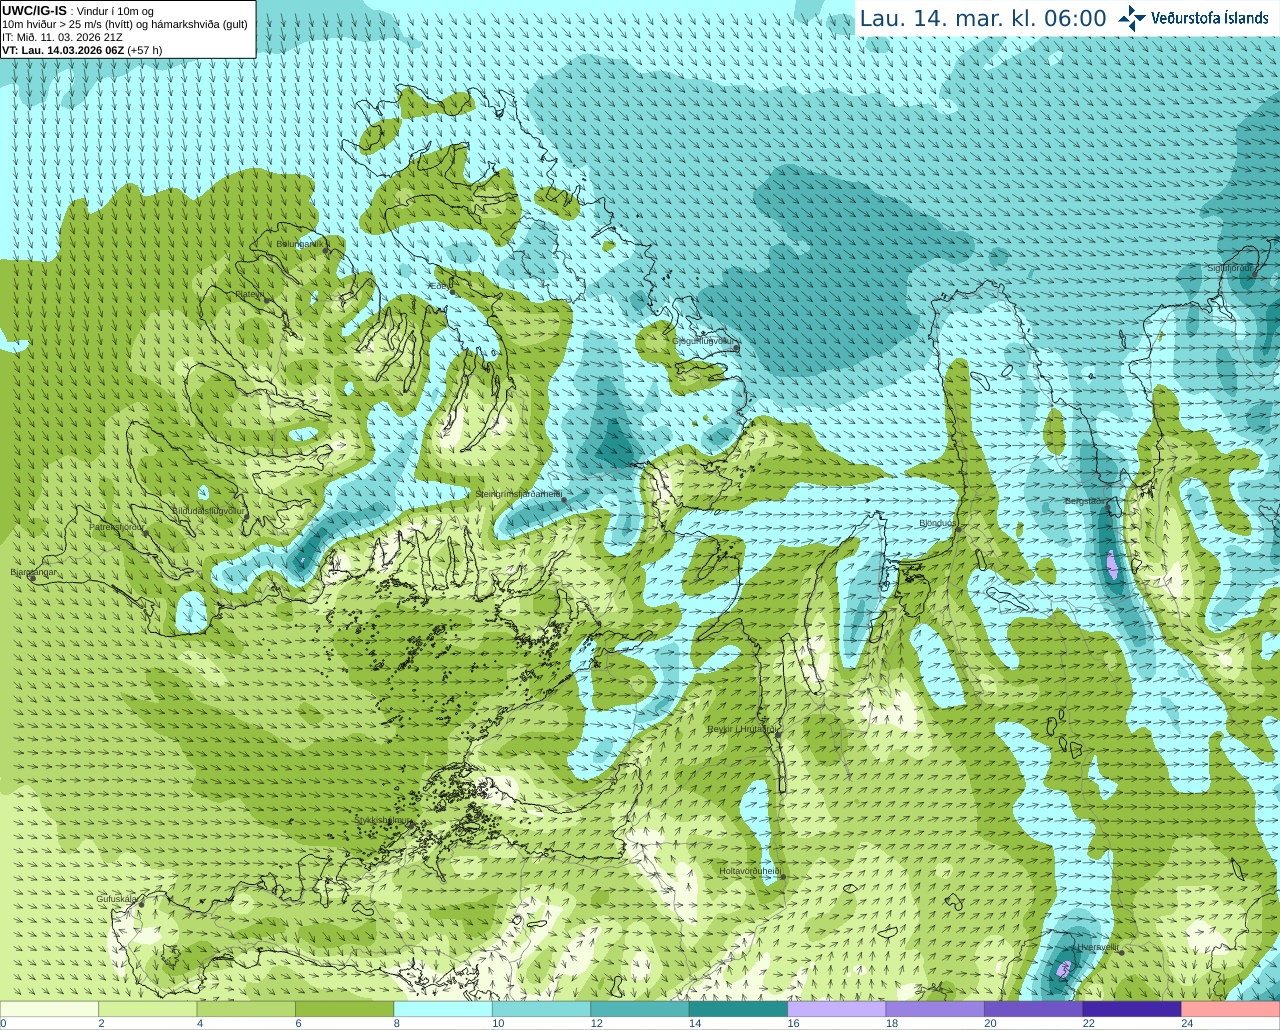This screenshot has height=1030, width=1280.
Task: Click the purple wind maximum near Hveravellir
Action: tap(1064, 969)
